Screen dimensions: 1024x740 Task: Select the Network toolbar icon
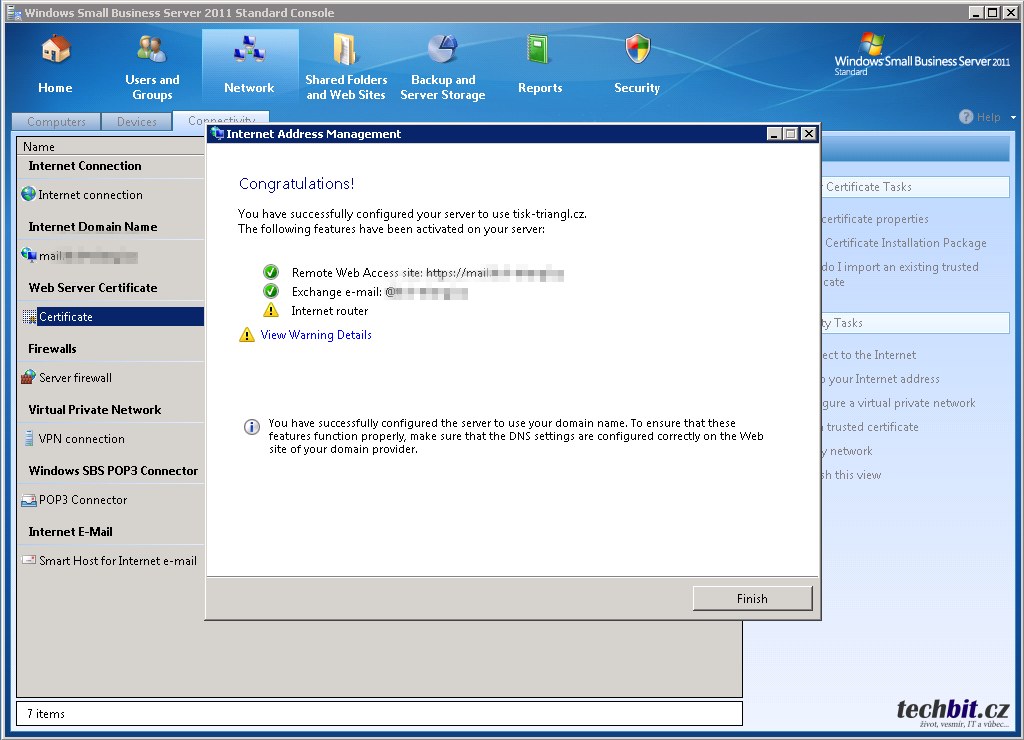click(x=249, y=50)
